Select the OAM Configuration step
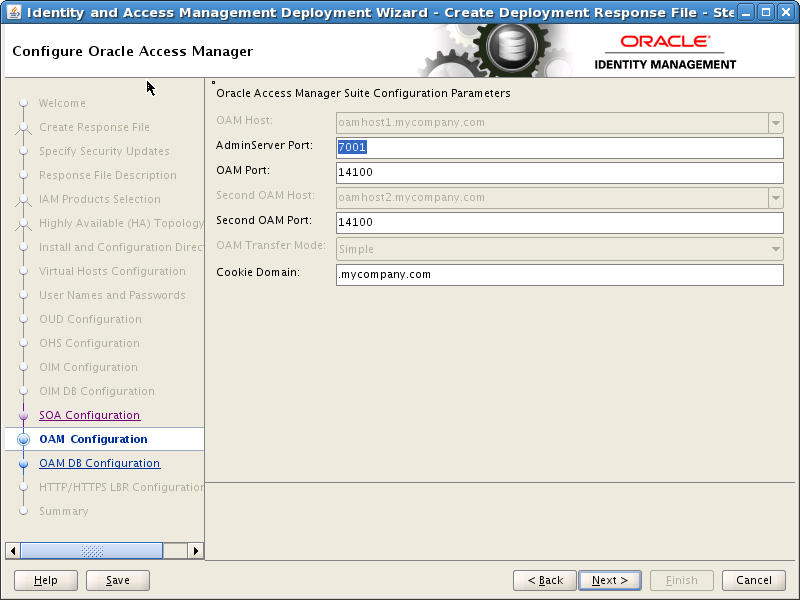 tap(93, 439)
